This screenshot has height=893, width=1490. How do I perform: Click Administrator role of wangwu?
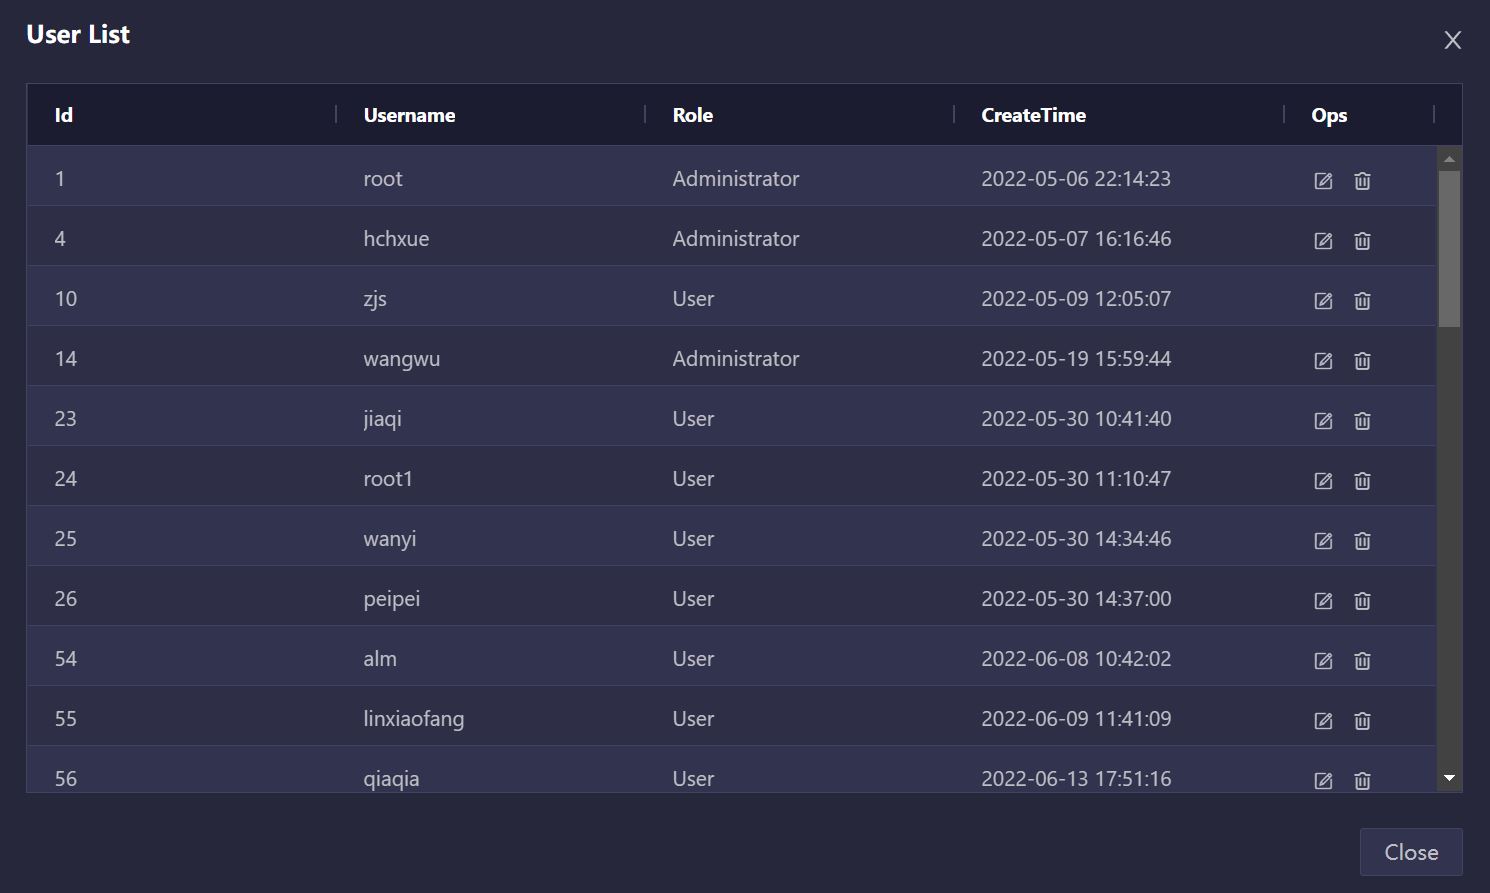click(736, 359)
